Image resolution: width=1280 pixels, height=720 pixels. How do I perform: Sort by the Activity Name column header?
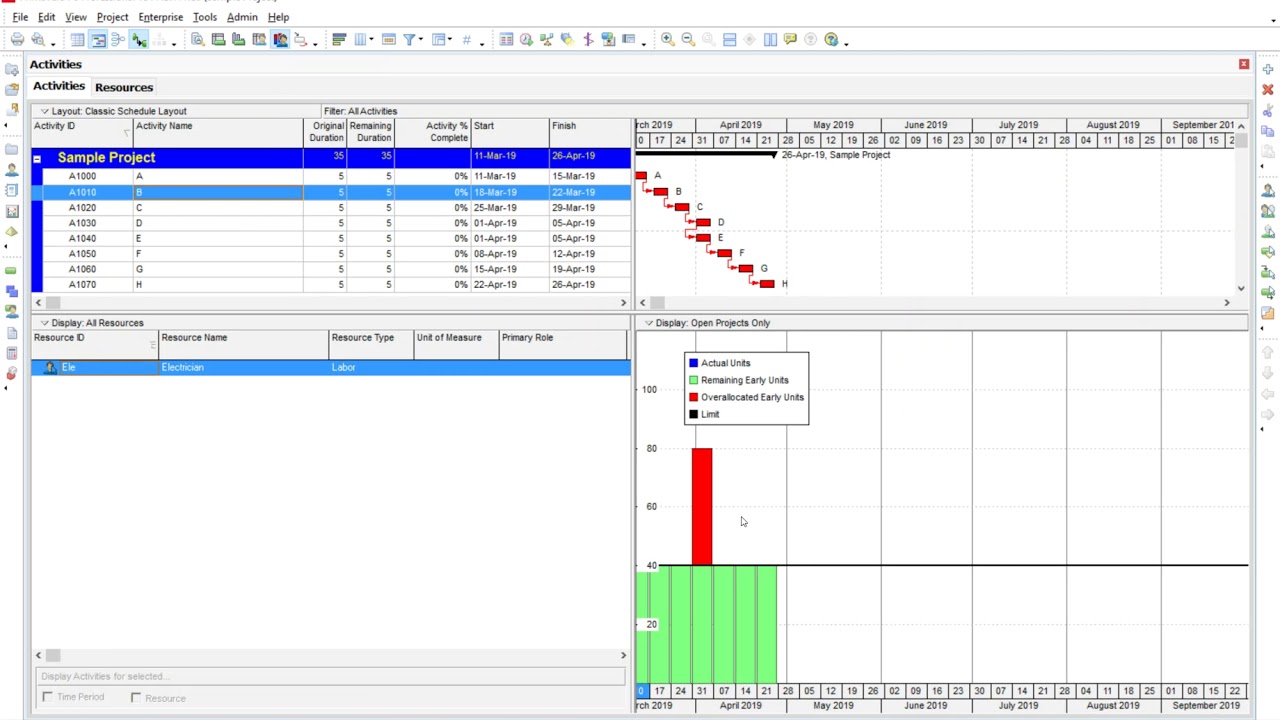coord(218,132)
